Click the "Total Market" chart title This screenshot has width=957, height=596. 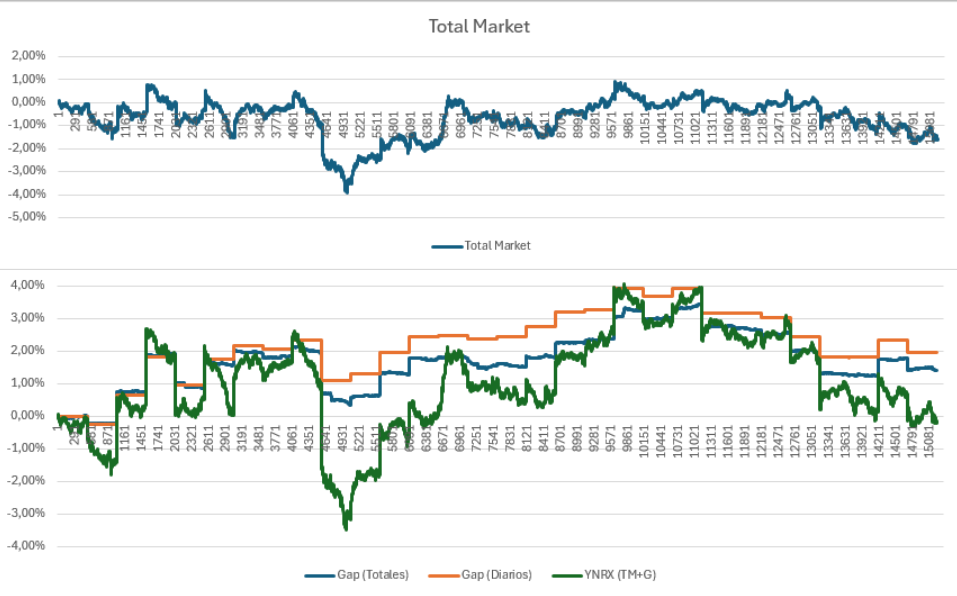[x=479, y=26]
